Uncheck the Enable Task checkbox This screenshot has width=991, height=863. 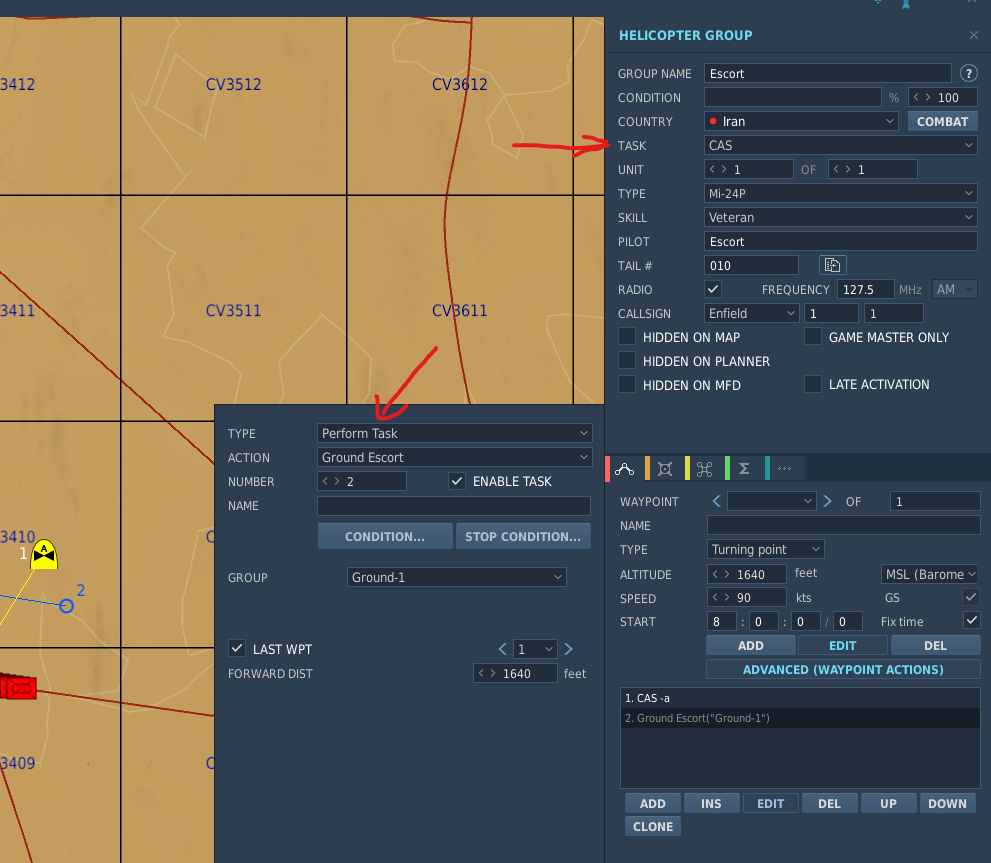(x=457, y=481)
